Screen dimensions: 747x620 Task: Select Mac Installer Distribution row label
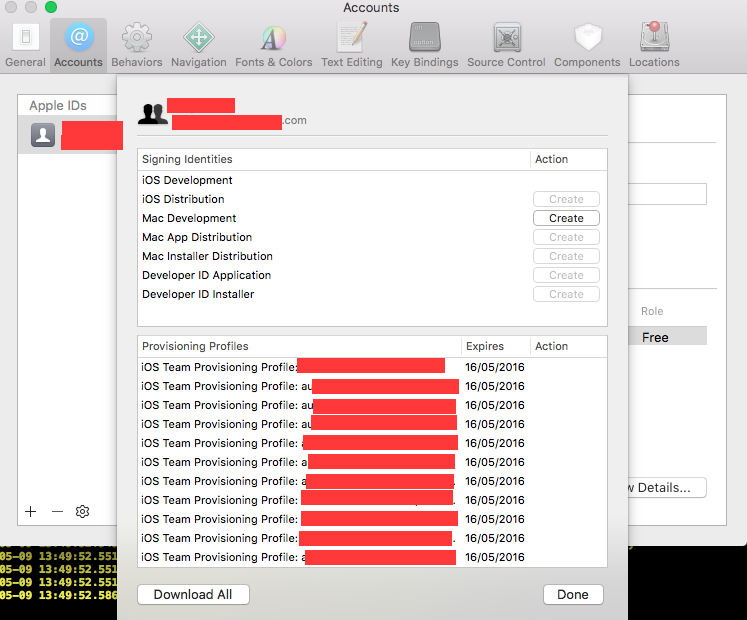tap(207, 256)
